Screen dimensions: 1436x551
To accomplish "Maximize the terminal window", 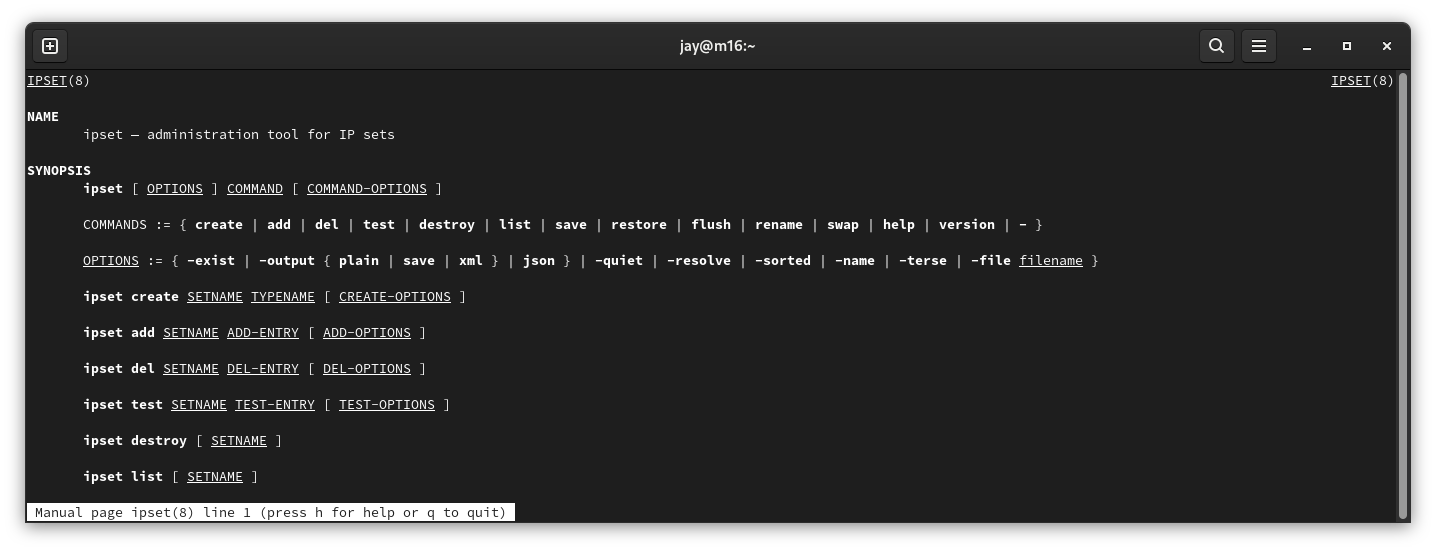I will [x=1346, y=46].
